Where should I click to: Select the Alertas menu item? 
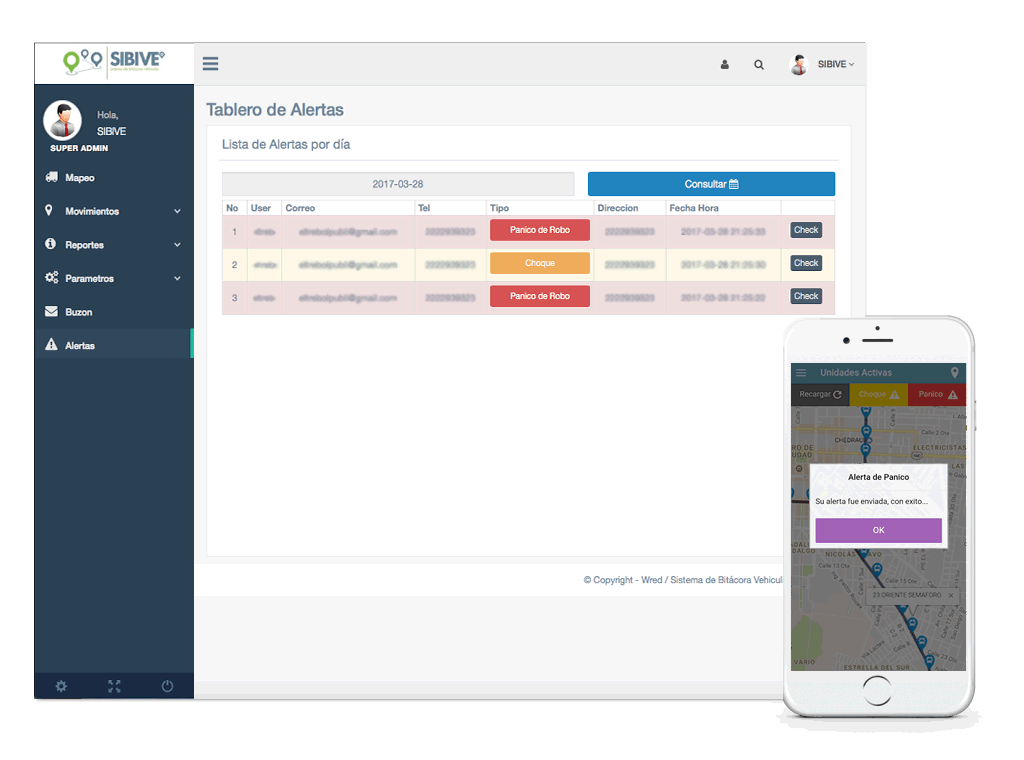(80, 346)
